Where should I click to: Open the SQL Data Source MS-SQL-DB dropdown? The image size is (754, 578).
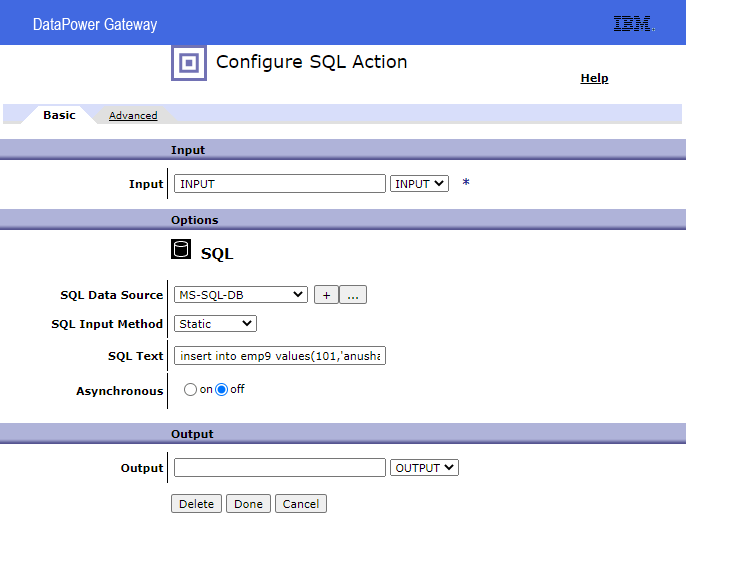[241, 294]
